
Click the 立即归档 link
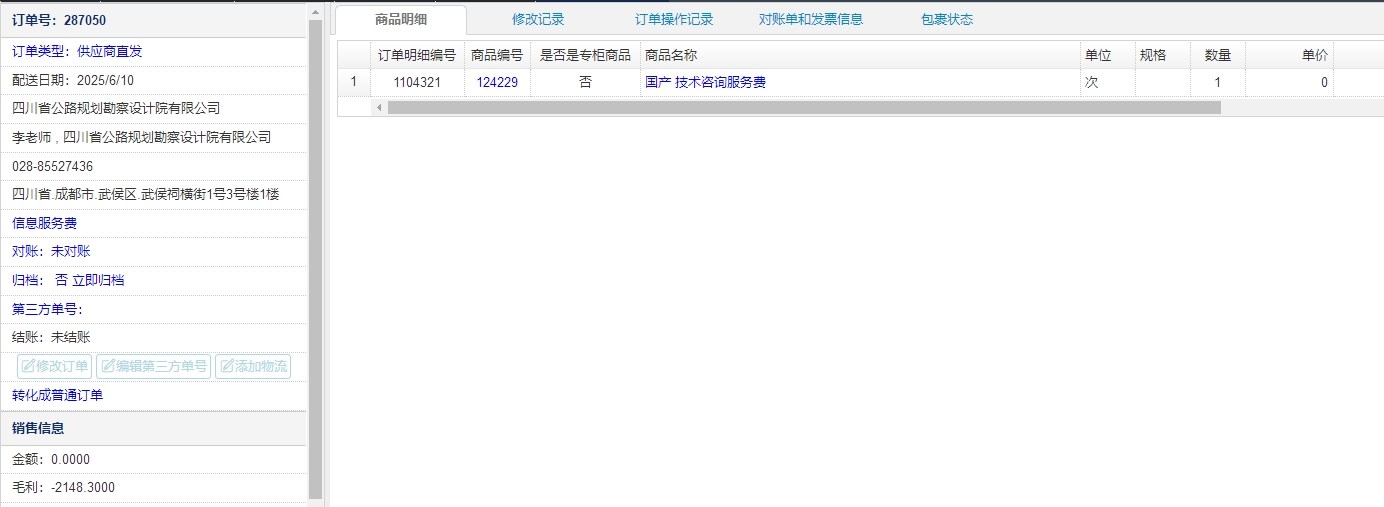[x=98, y=280]
